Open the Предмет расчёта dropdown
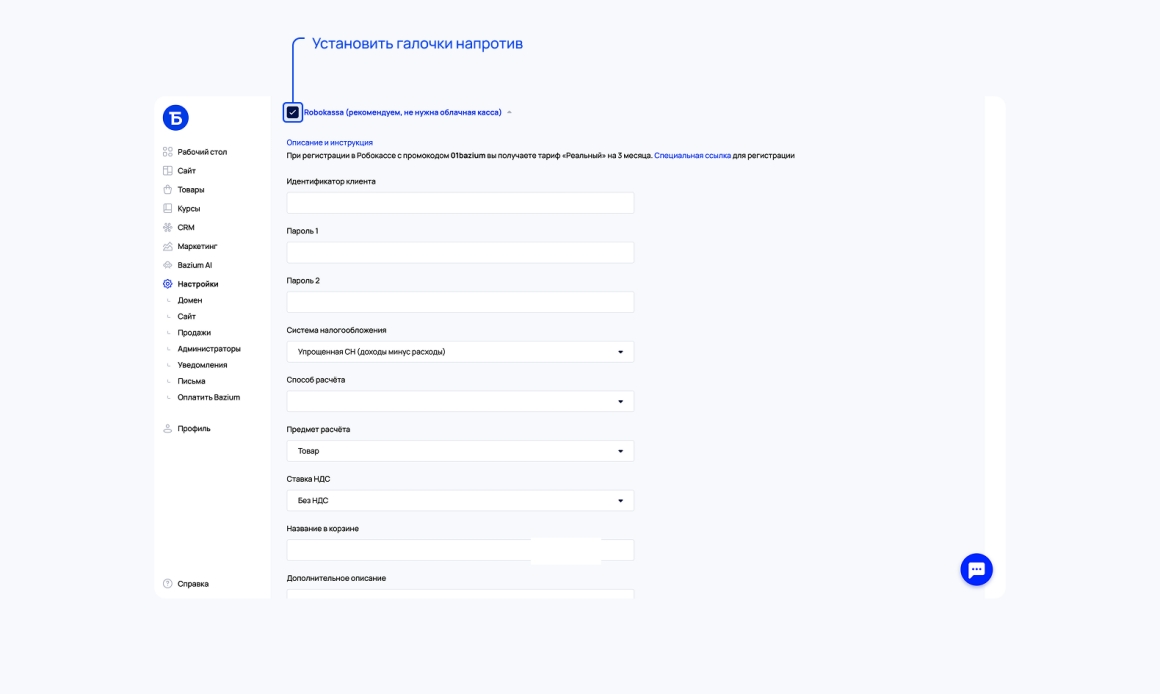Viewport: 1160px width, 694px height. coord(460,451)
